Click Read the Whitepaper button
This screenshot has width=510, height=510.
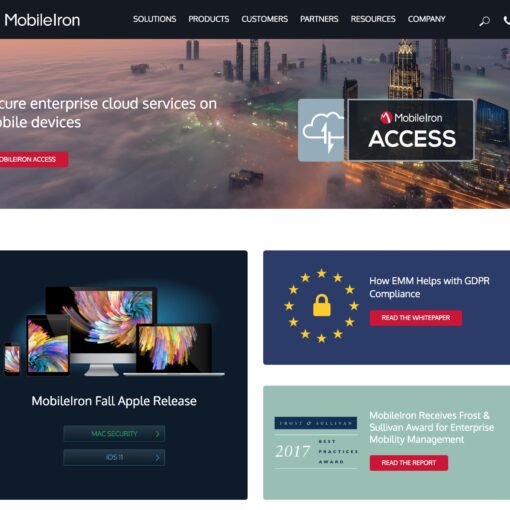pyautogui.click(x=416, y=318)
